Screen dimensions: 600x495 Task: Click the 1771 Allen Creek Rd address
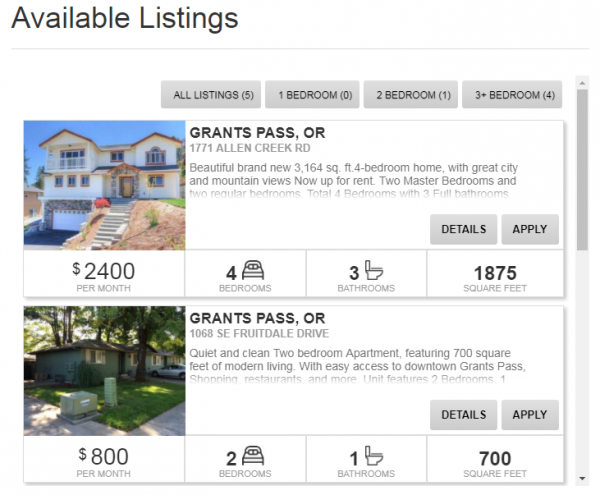click(x=244, y=148)
